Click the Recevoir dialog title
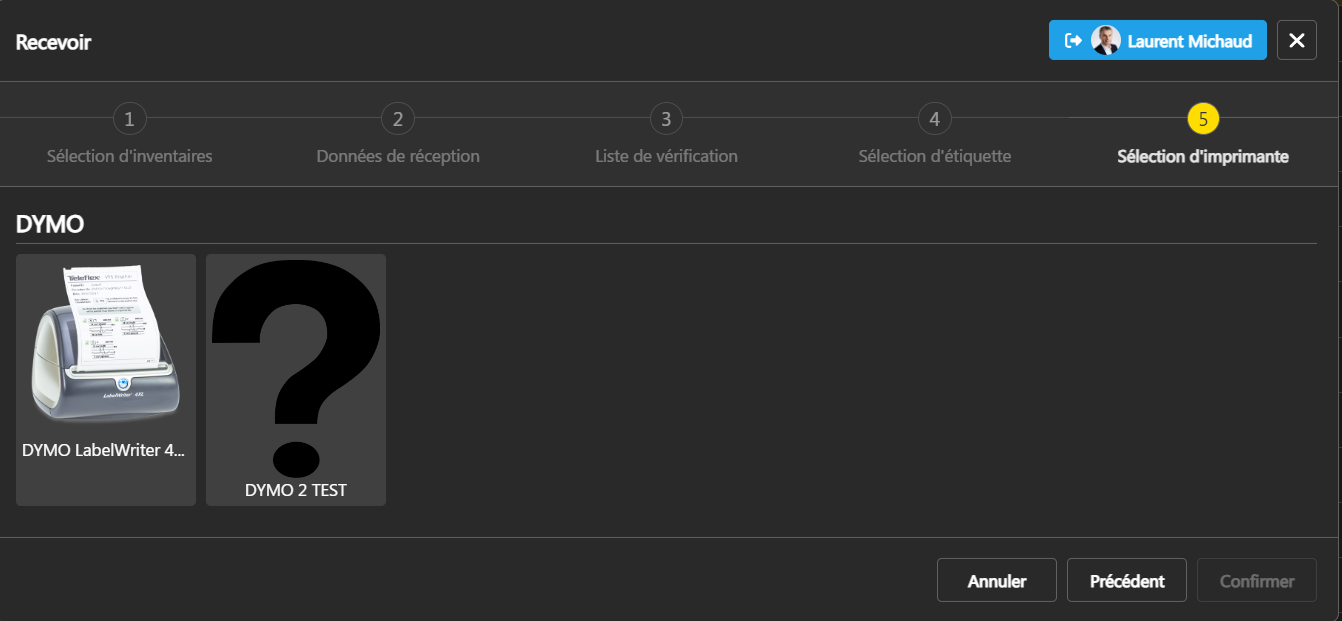This screenshot has height=621, width=1342. click(54, 42)
